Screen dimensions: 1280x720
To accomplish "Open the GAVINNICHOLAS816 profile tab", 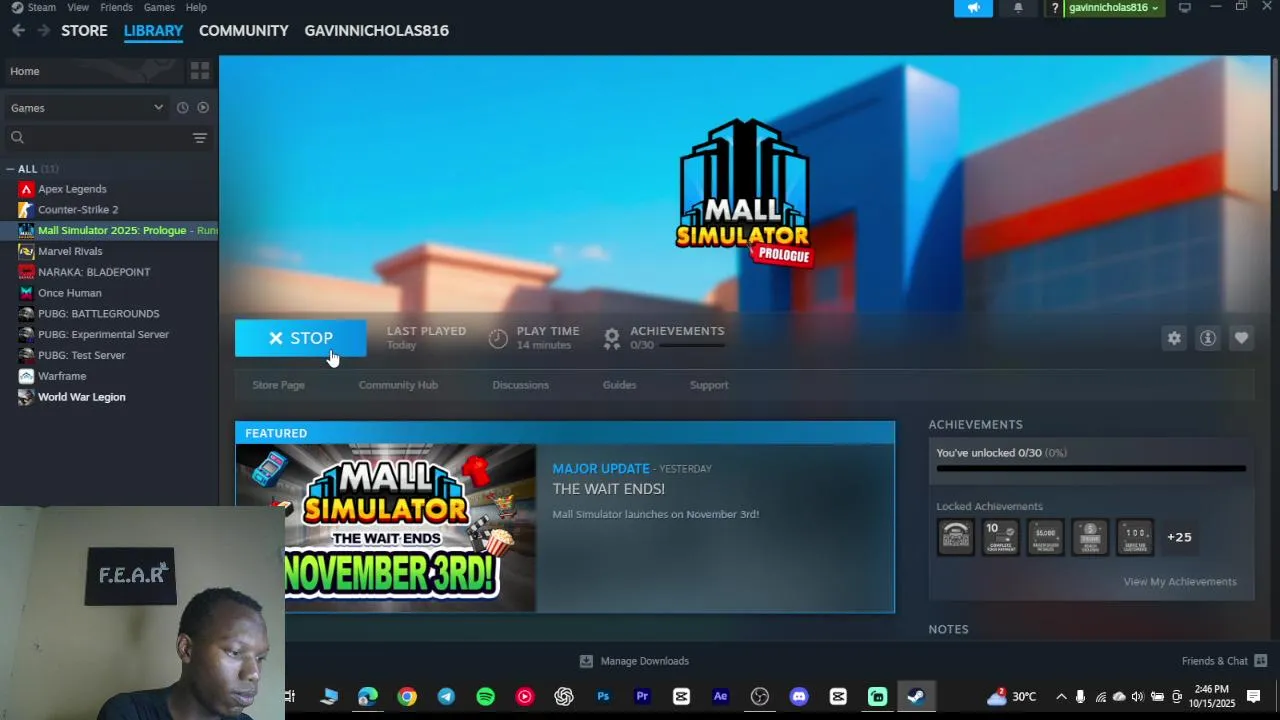I will 376,31.
